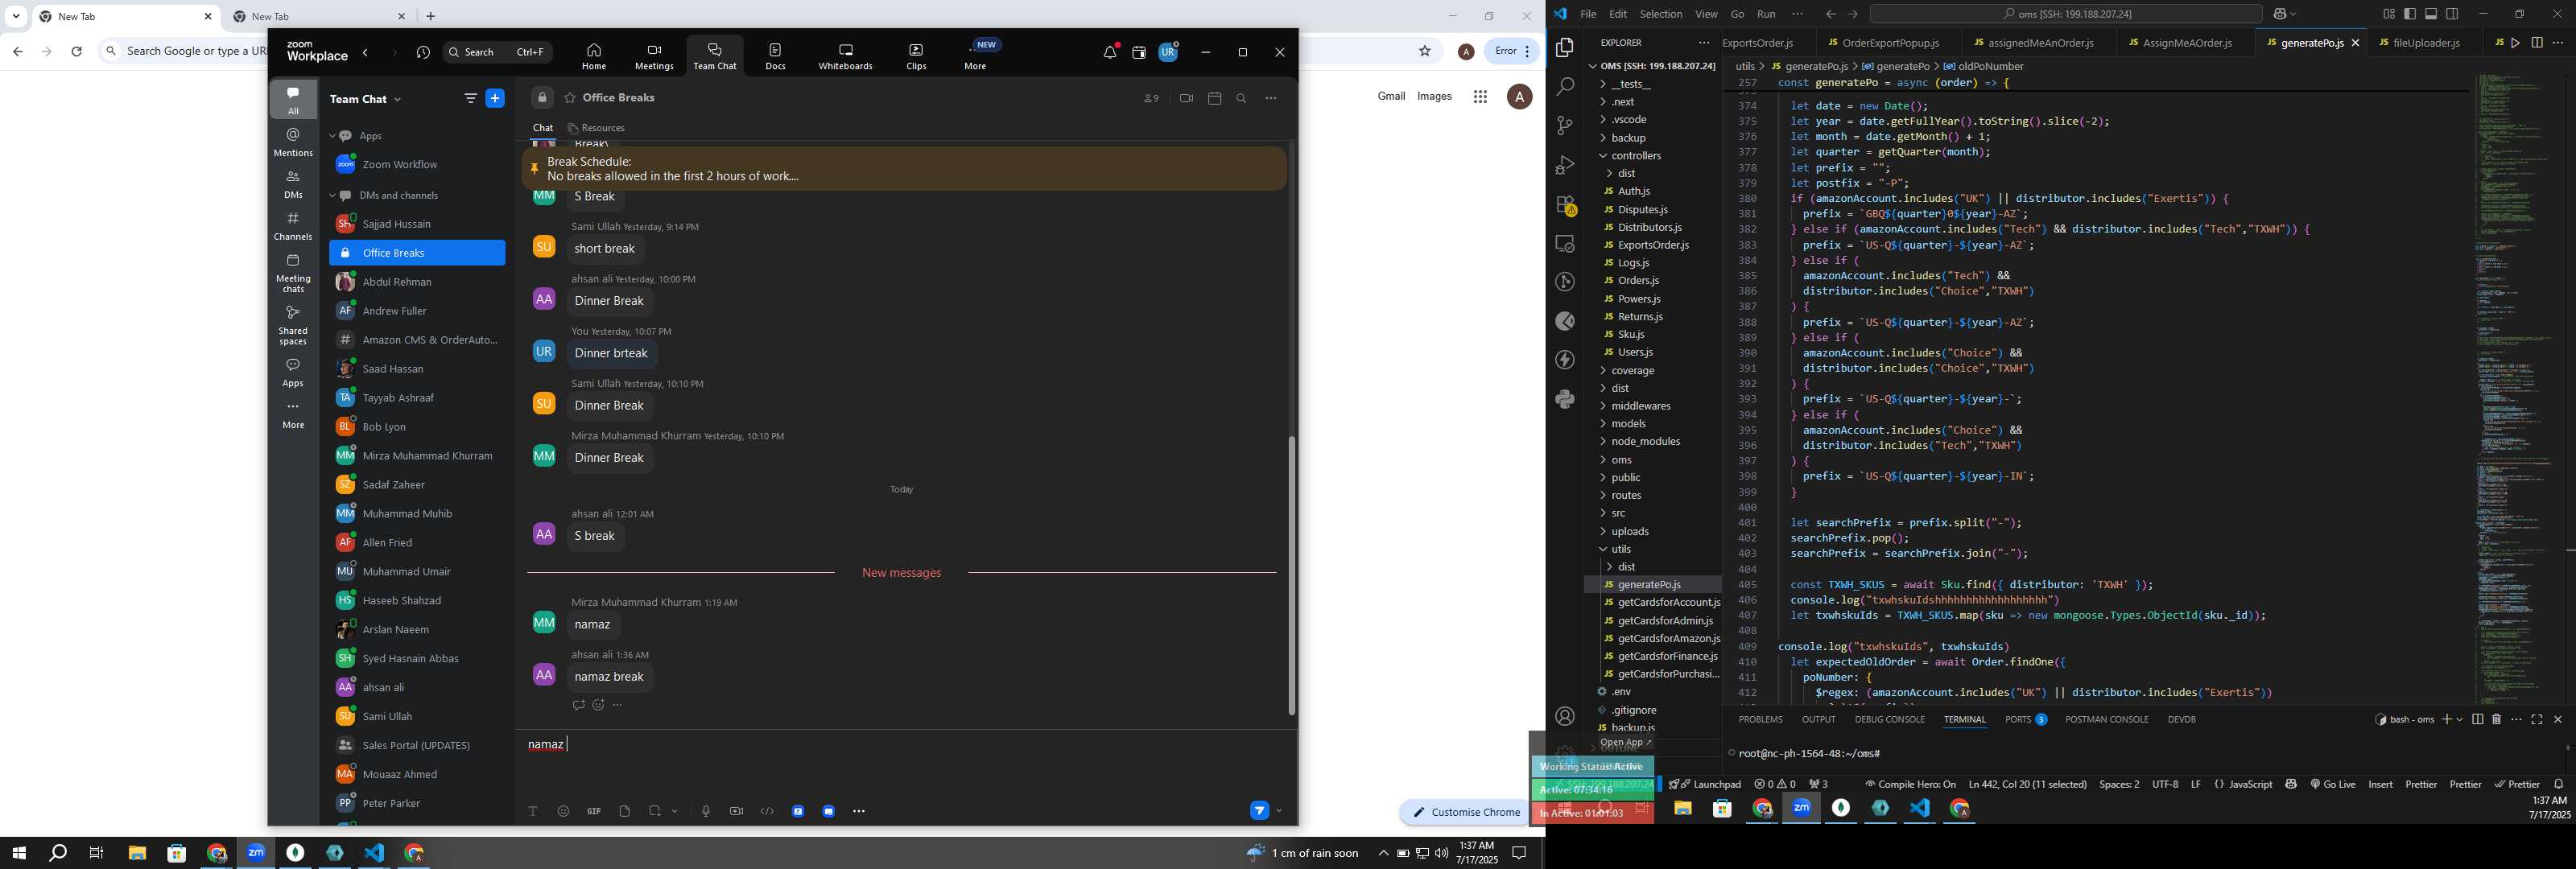Screen dimensions: 2576x869
Task: Add reaction to the namaz break message
Action: click(x=598, y=705)
